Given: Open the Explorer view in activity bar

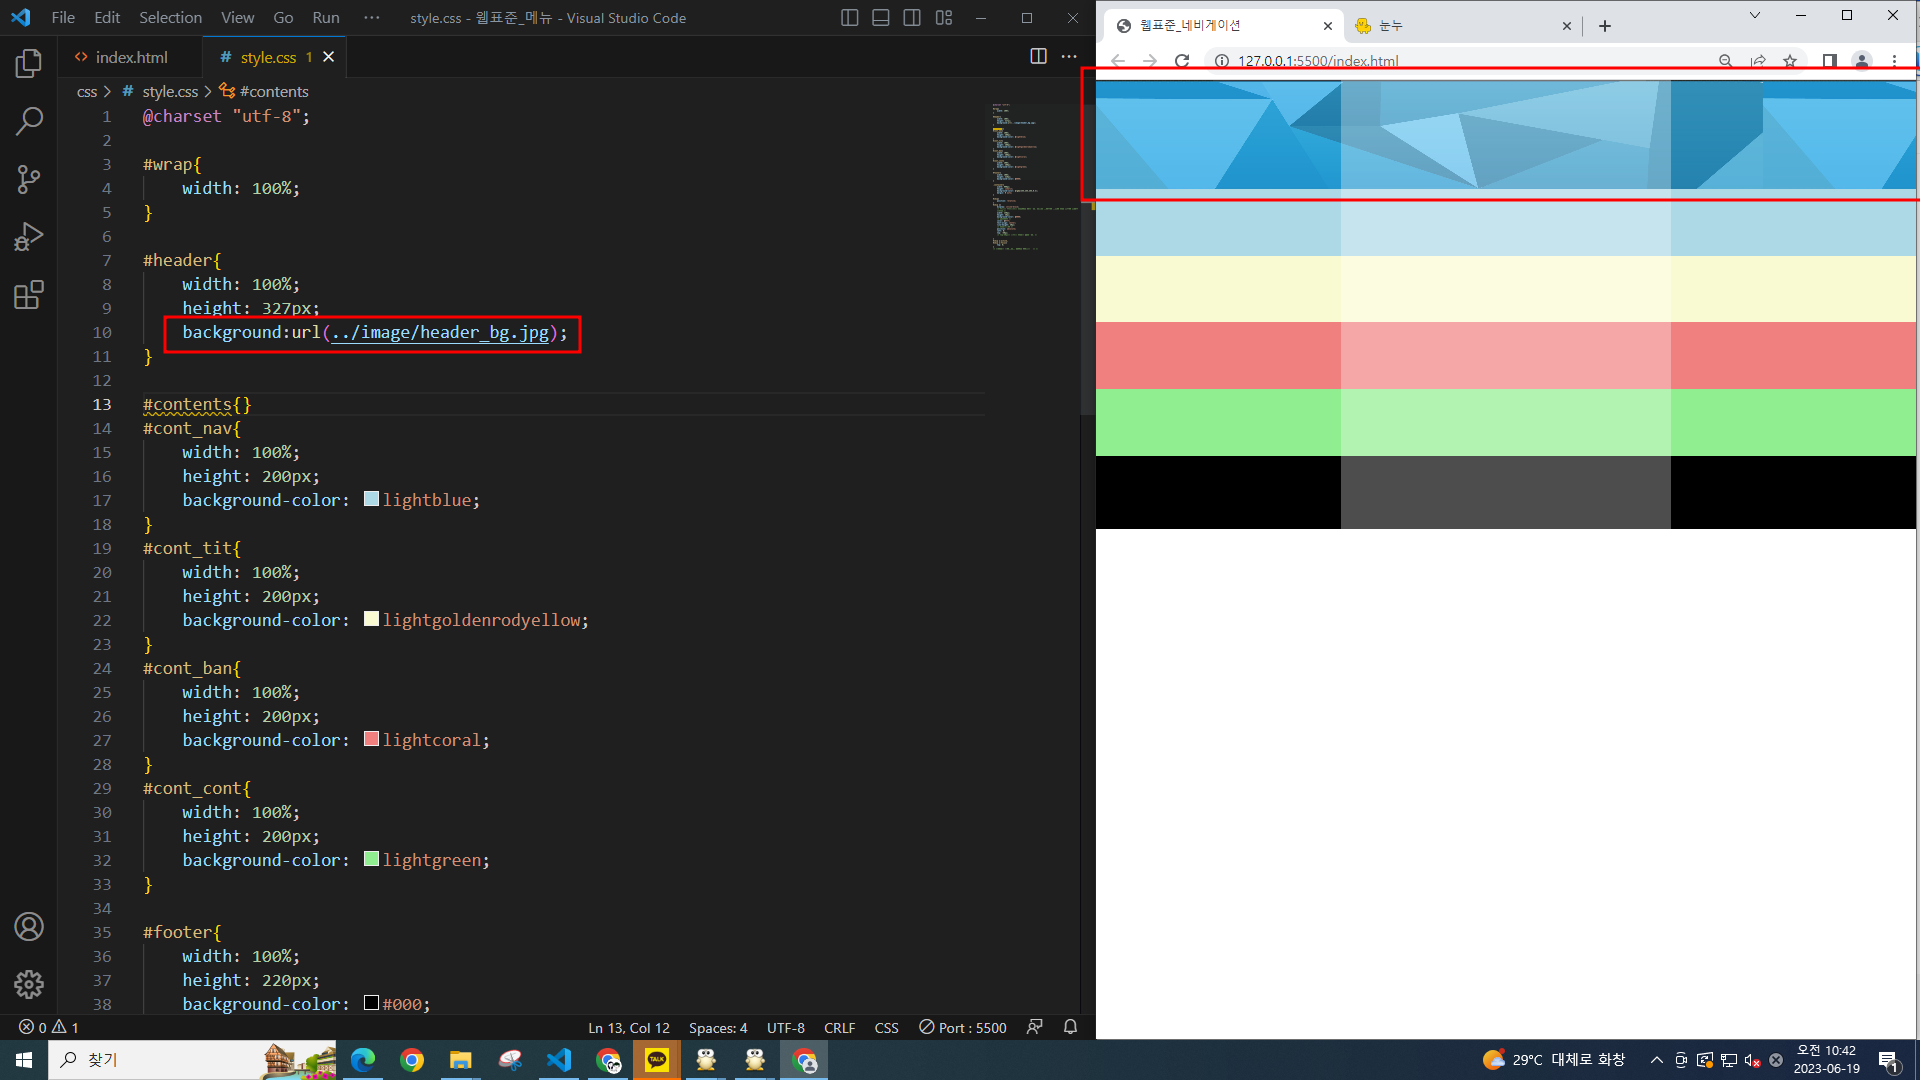Looking at the screenshot, I should pyautogui.click(x=29, y=64).
